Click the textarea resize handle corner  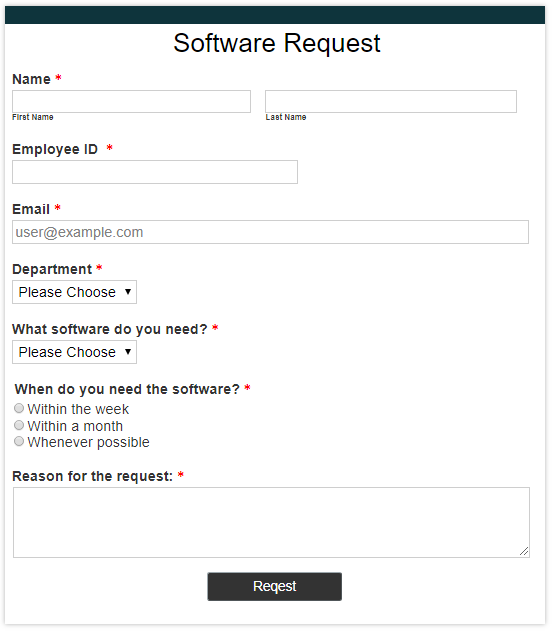pyautogui.click(x=524, y=551)
